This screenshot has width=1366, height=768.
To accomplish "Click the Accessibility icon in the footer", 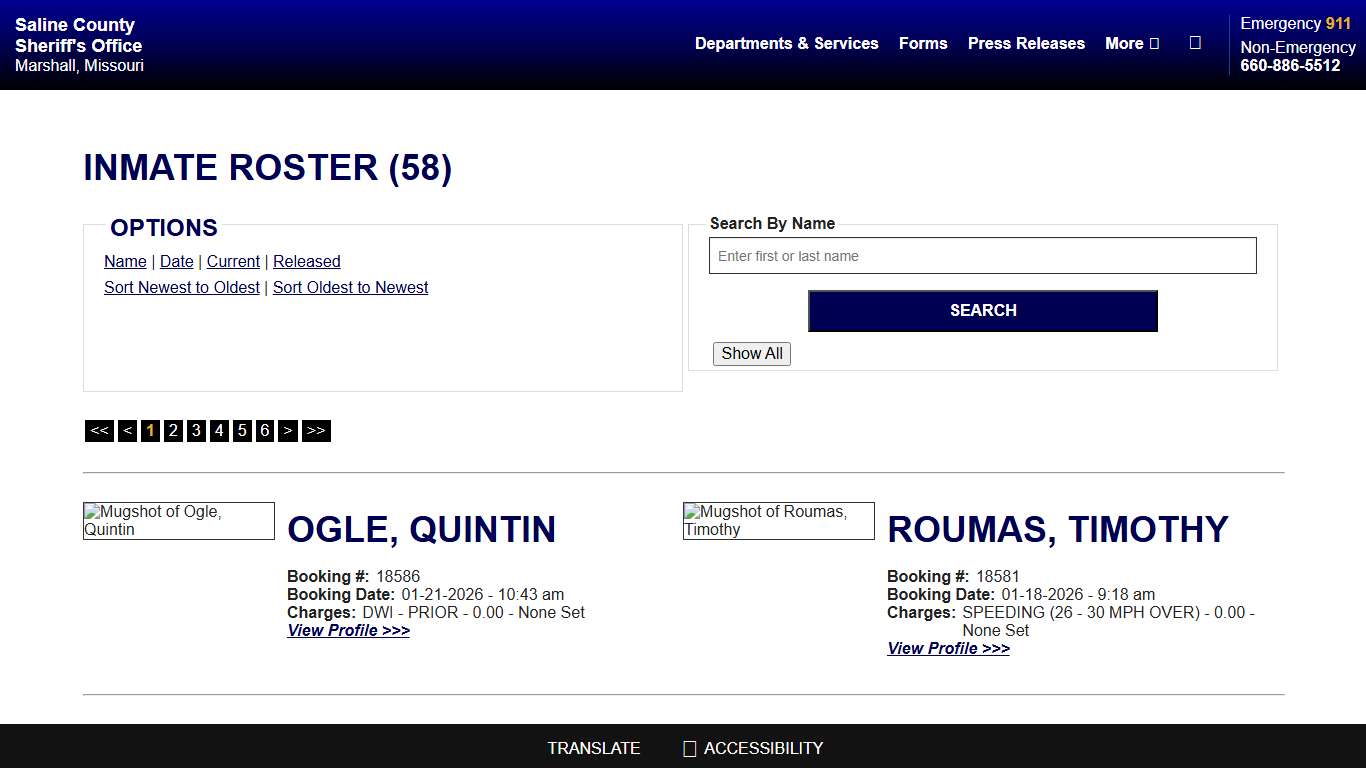I will coord(688,748).
